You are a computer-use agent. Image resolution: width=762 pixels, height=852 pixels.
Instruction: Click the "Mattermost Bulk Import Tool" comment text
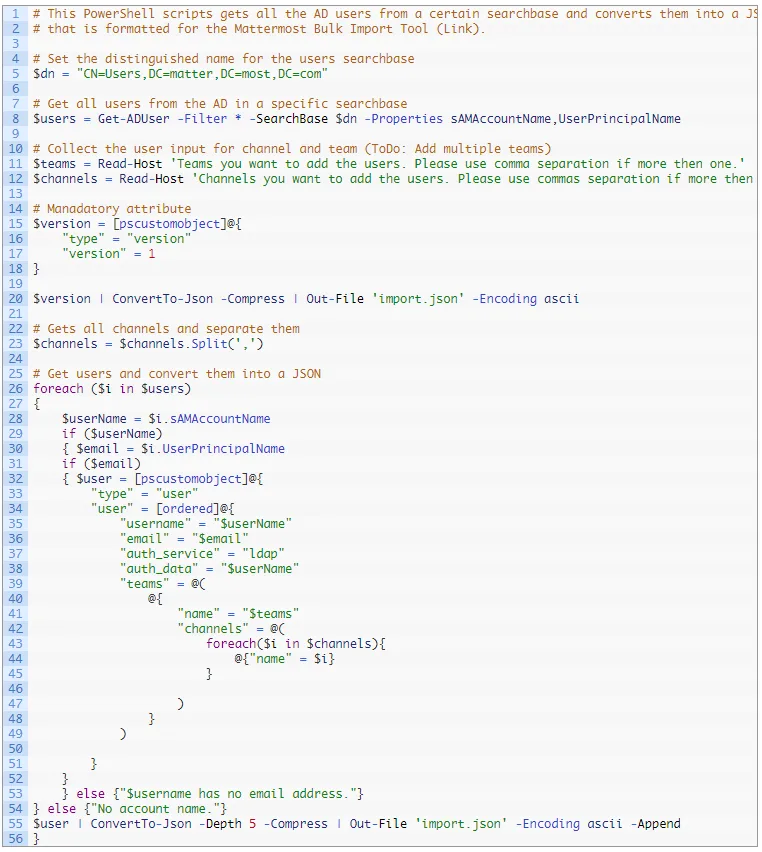pyautogui.click(x=331, y=29)
